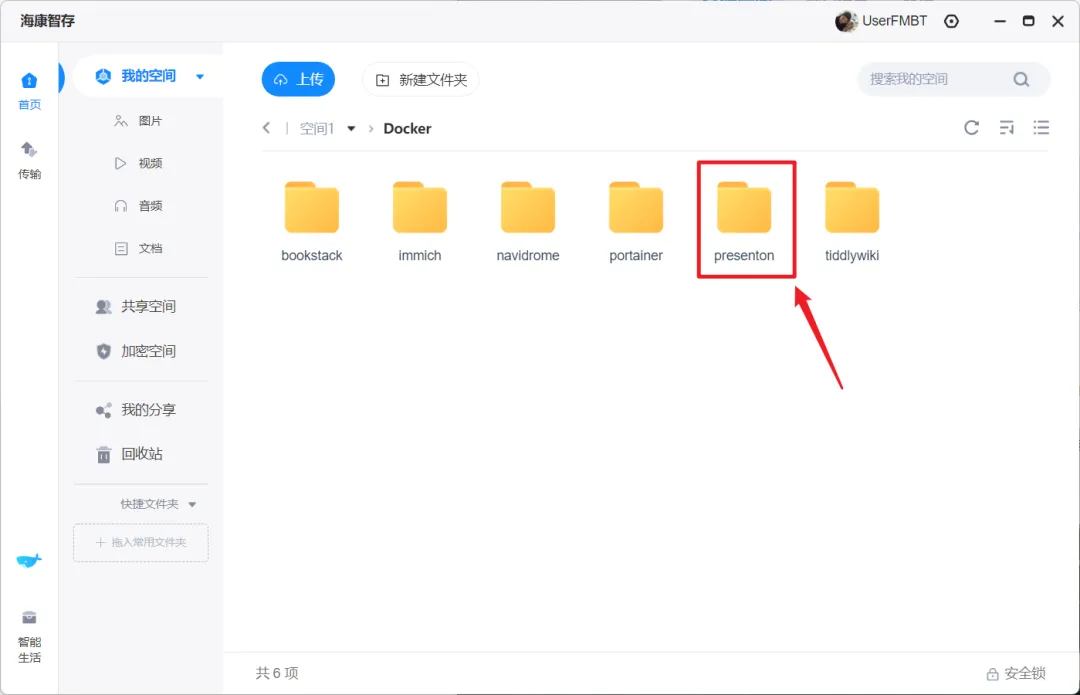Open 共享空间 in the sidebar
1080x695 pixels.
click(136, 307)
